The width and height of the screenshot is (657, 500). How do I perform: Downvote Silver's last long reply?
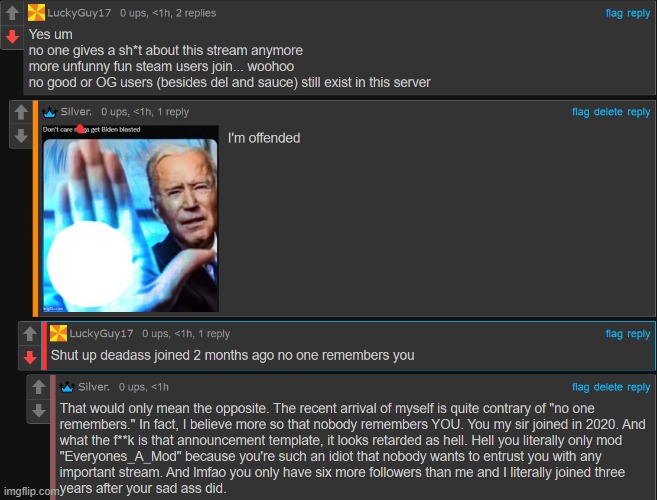point(39,411)
